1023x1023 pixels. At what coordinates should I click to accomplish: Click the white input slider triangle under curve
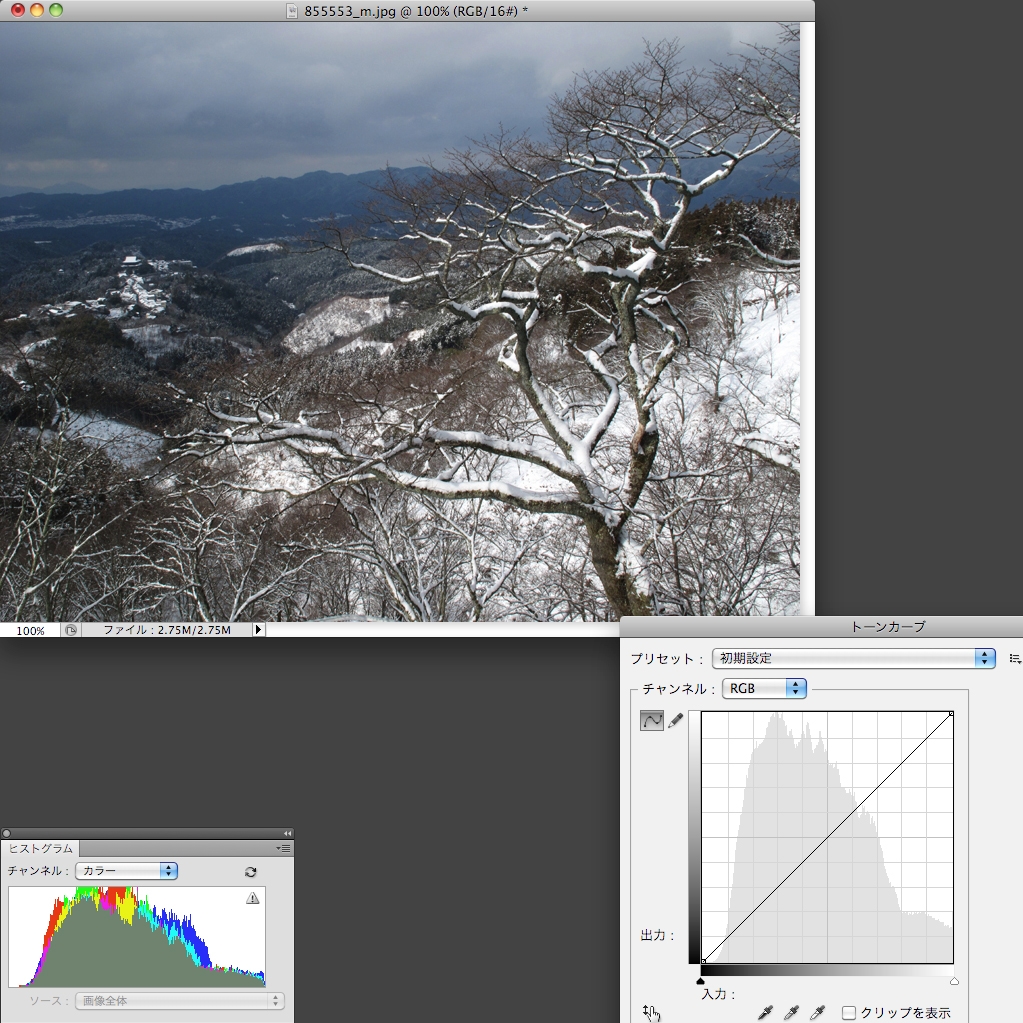pos(954,981)
